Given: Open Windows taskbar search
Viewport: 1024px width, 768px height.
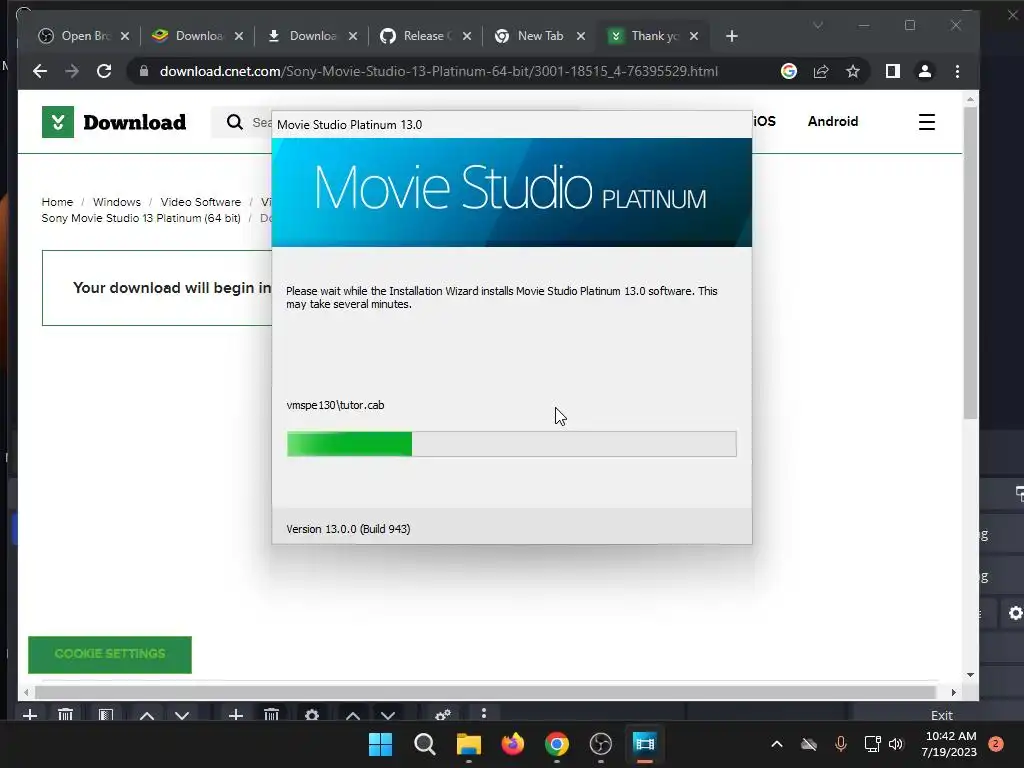Looking at the screenshot, I should click(x=424, y=744).
